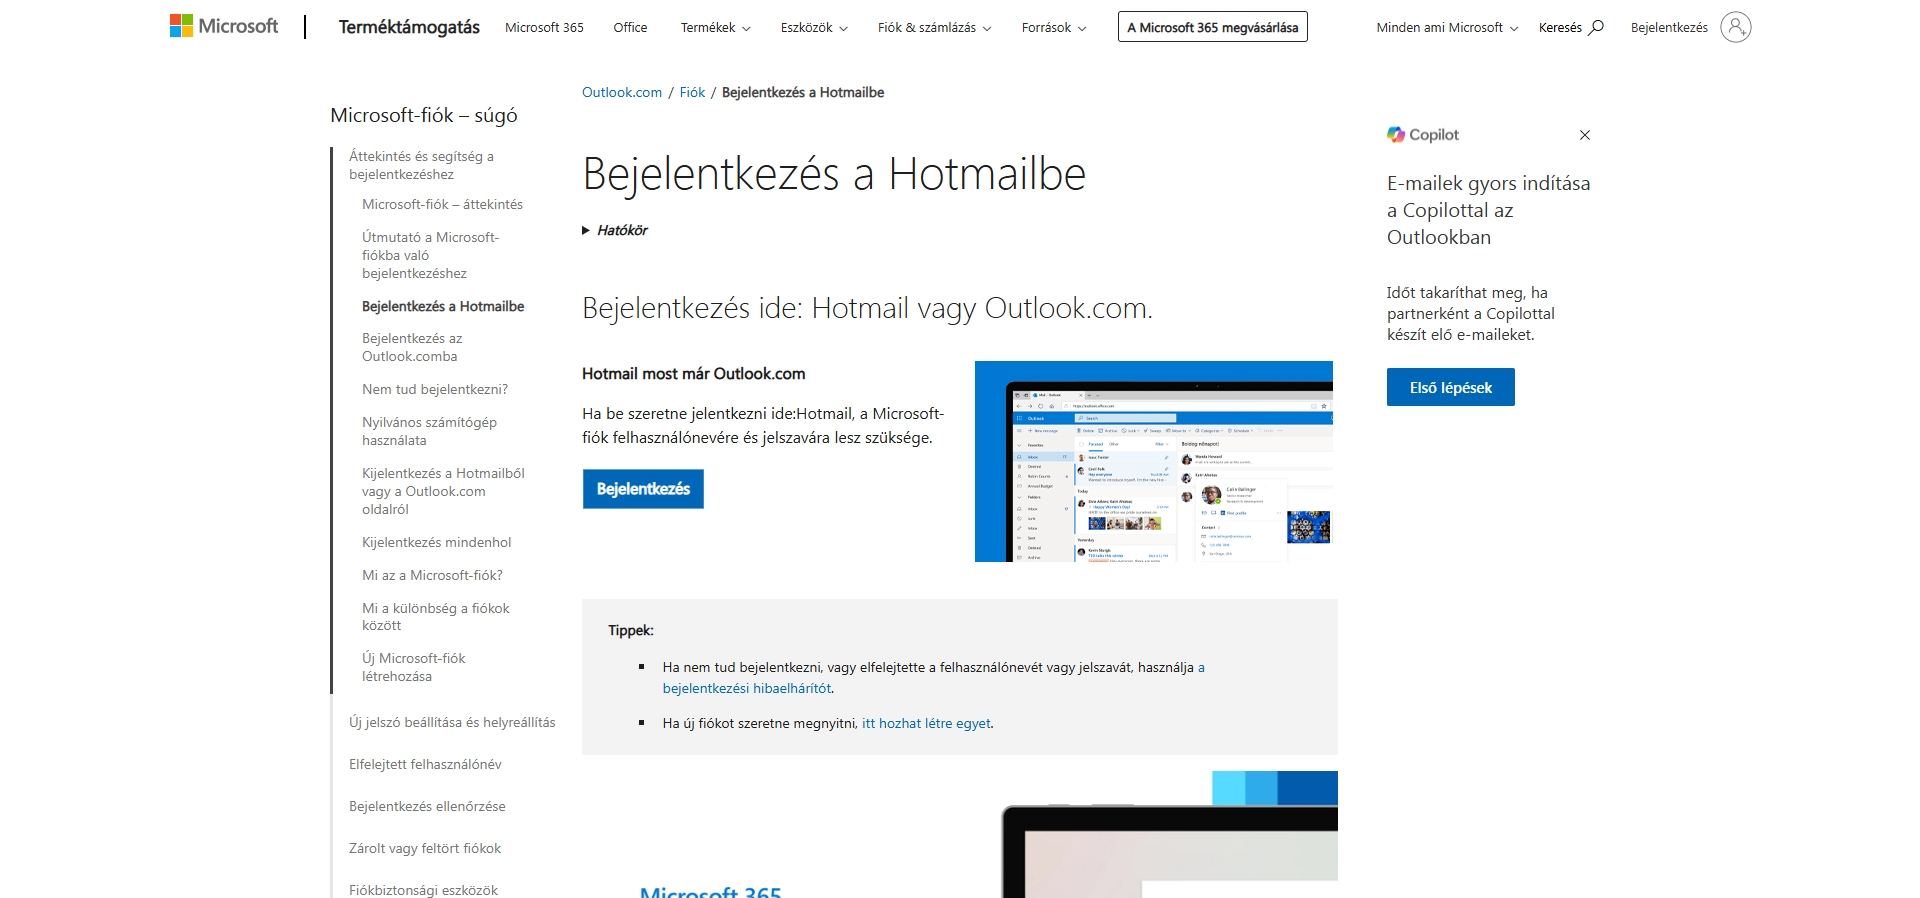Select Microsoft-fiók – áttekintés sidebar item

pos(442,204)
